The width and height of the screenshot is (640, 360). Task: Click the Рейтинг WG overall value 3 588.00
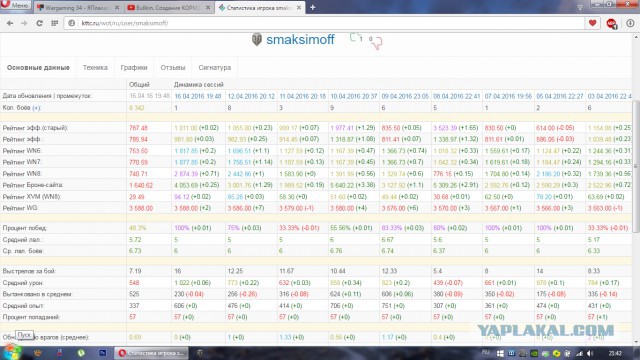(141, 208)
